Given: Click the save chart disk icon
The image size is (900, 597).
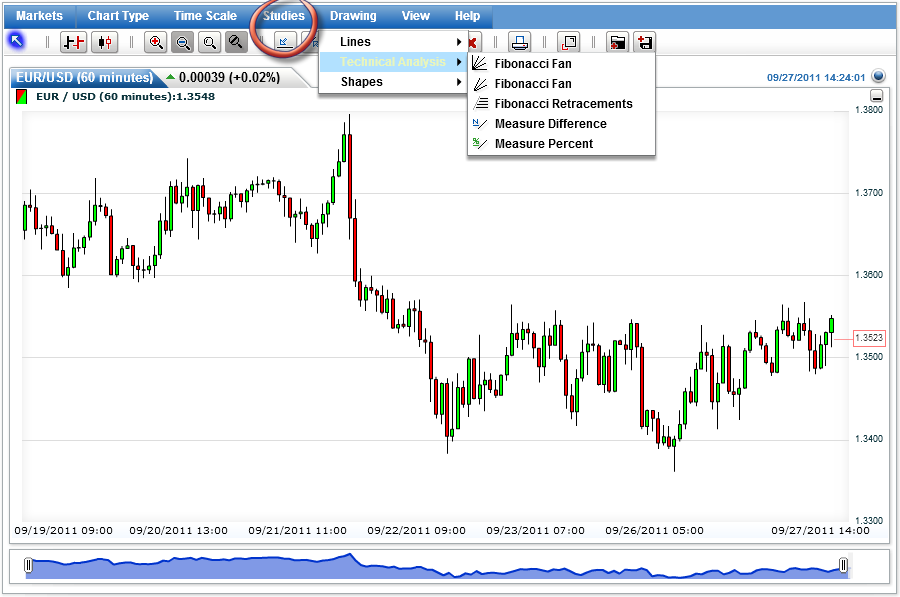Looking at the screenshot, I should point(645,42).
